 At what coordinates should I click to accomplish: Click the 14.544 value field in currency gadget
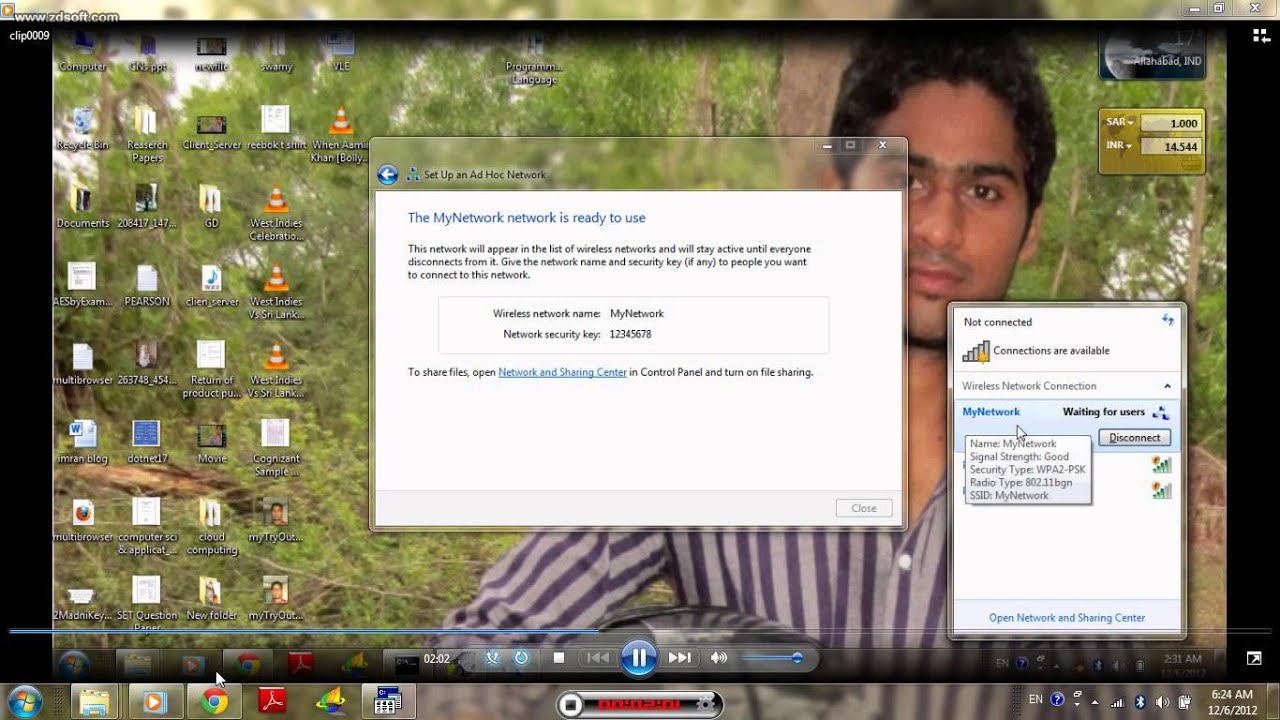pyautogui.click(x=1169, y=147)
